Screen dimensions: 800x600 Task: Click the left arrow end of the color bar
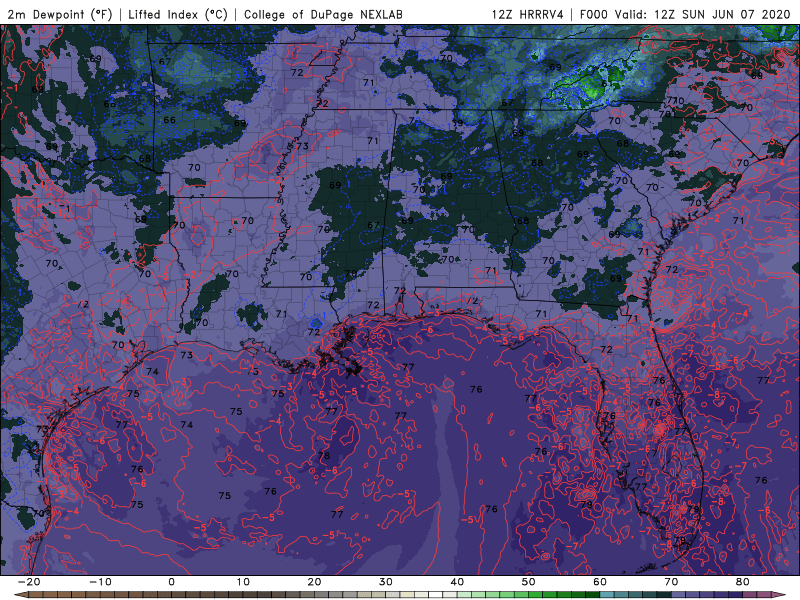21,594
